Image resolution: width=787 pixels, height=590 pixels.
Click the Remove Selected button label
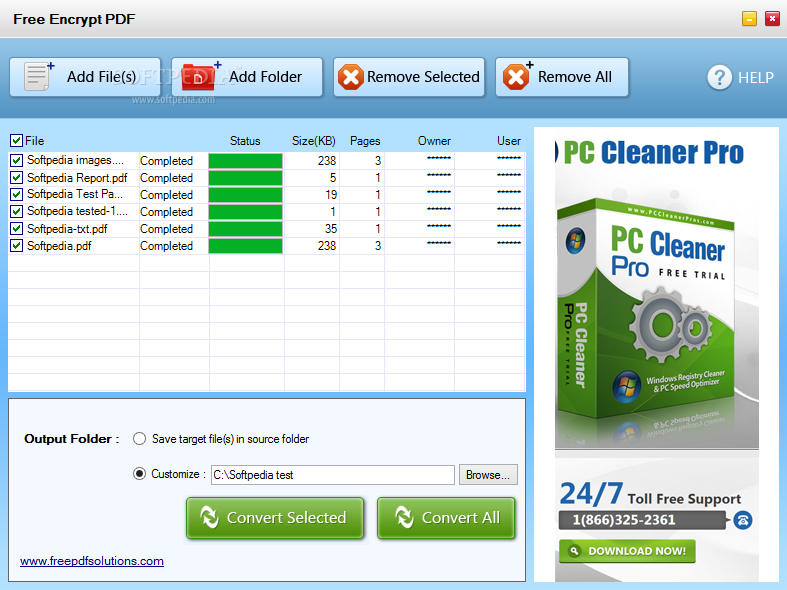coord(423,77)
